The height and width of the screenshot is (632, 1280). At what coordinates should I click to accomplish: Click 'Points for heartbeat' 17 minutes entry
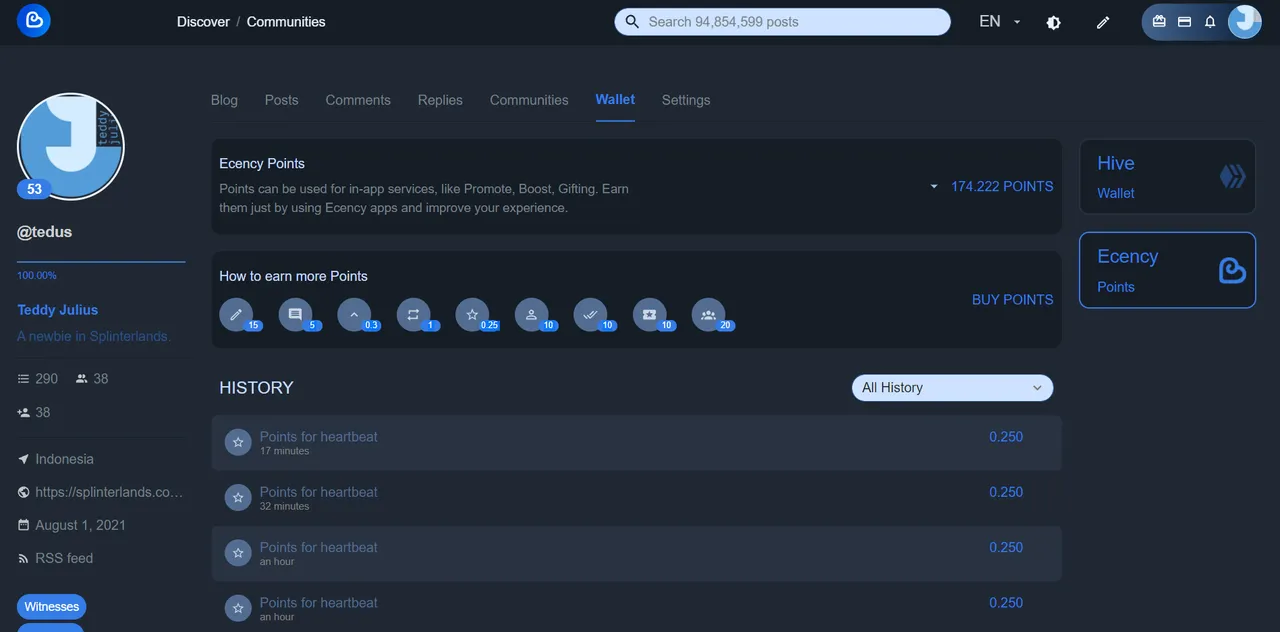point(318,437)
